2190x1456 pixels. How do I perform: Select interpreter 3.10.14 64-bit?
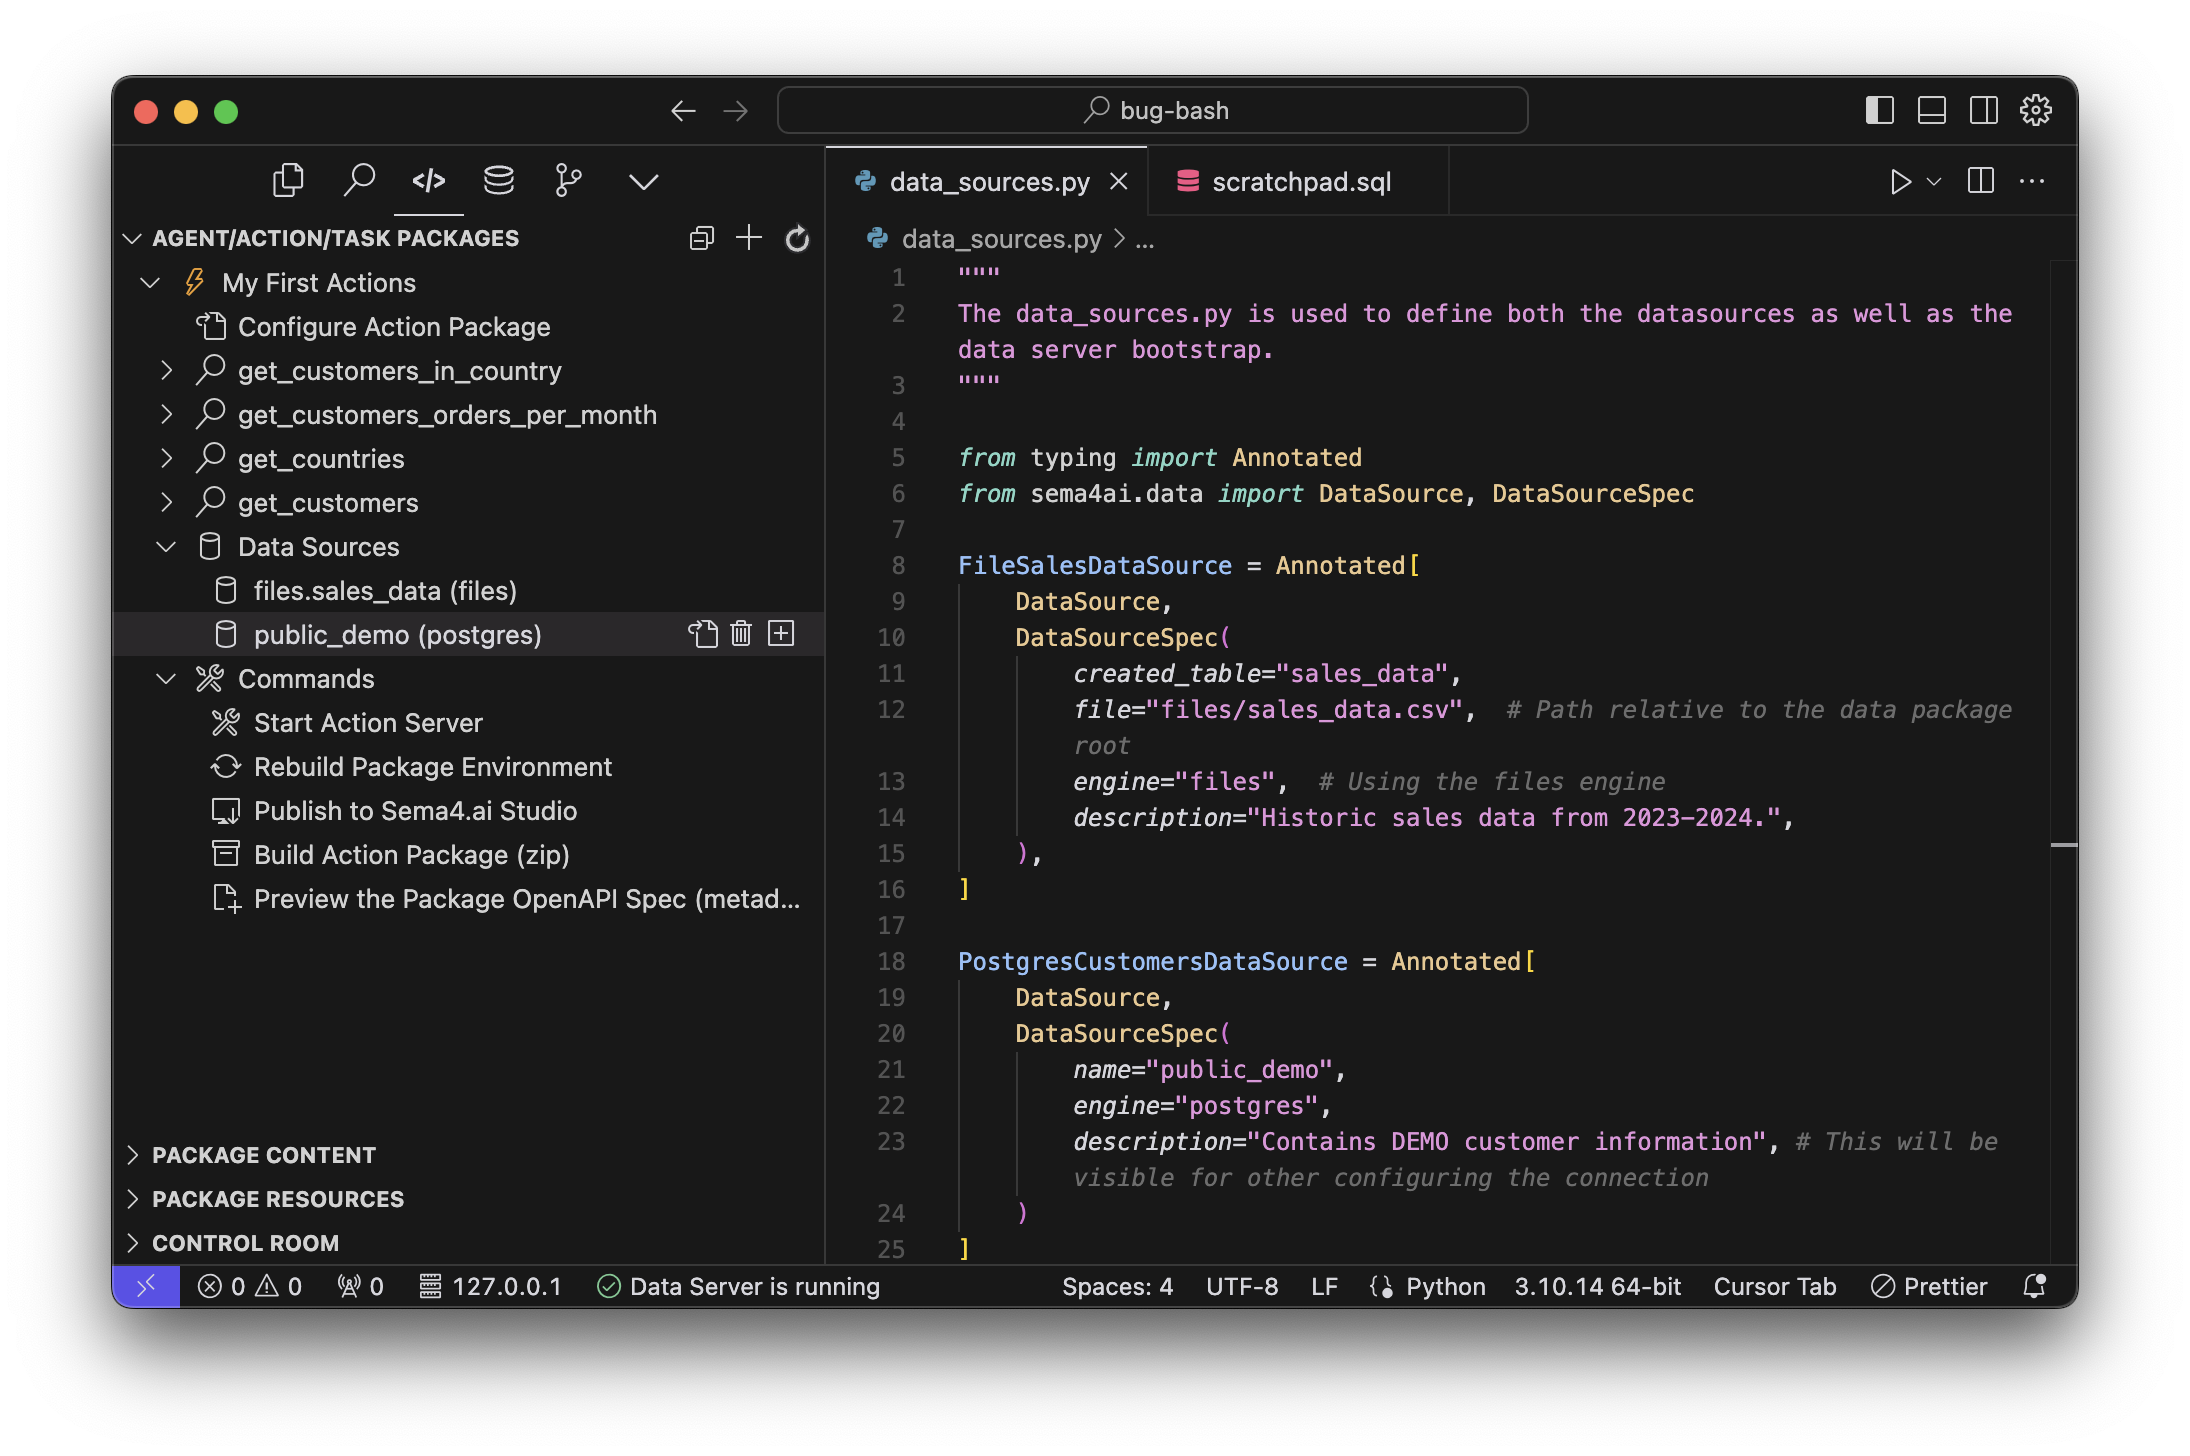[1597, 1286]
